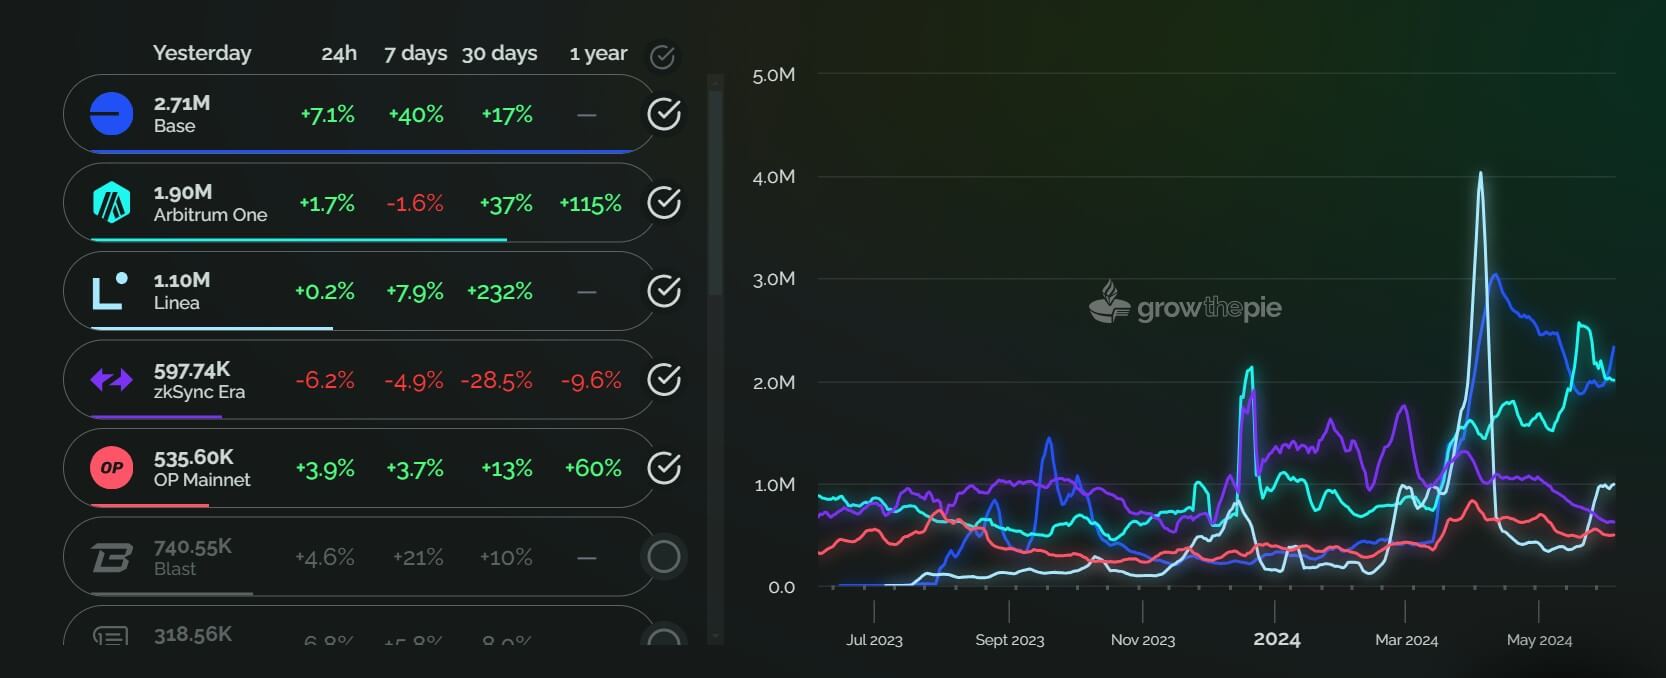Viewport: 1666px width, 678px height.
Task: Click the Nov 2023 axis label
Action: point(1143,640)
